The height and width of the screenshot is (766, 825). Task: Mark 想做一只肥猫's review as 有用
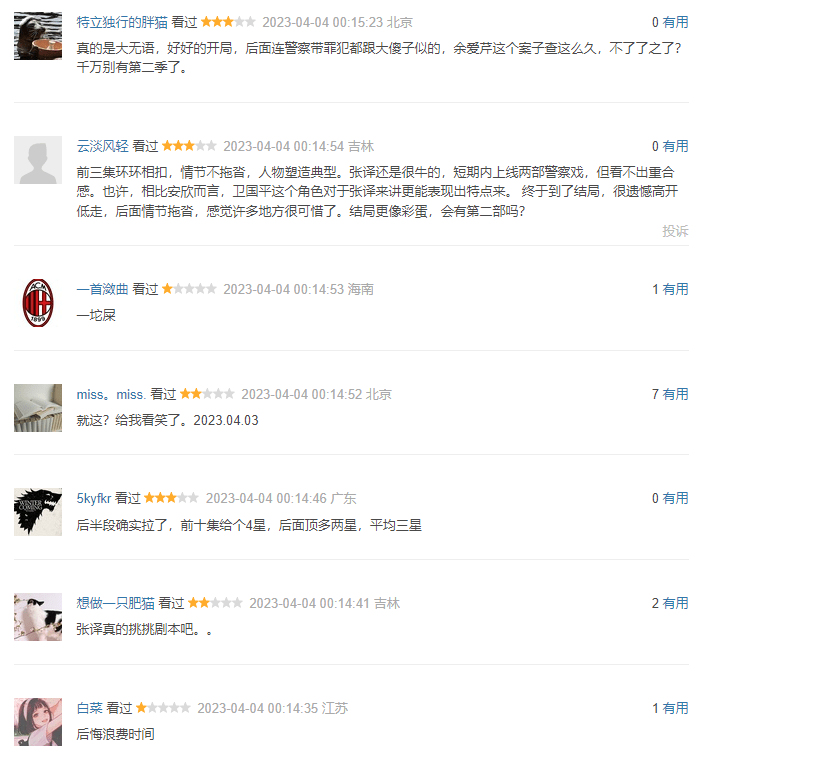676,603
